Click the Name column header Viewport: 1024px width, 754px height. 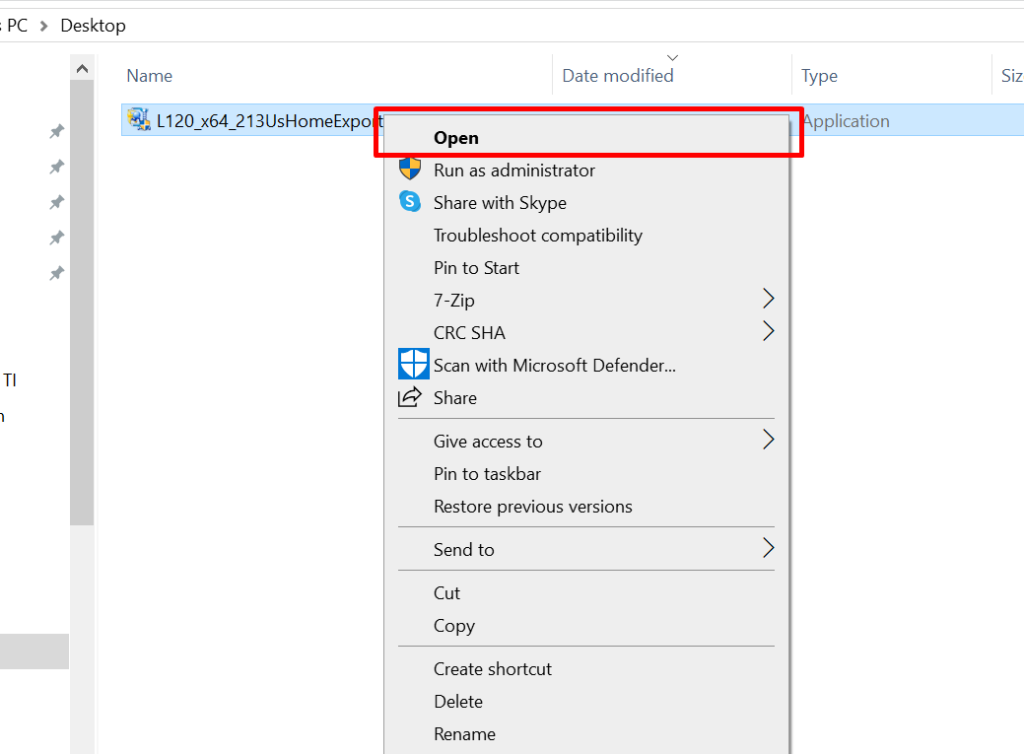tap(150, 76)
